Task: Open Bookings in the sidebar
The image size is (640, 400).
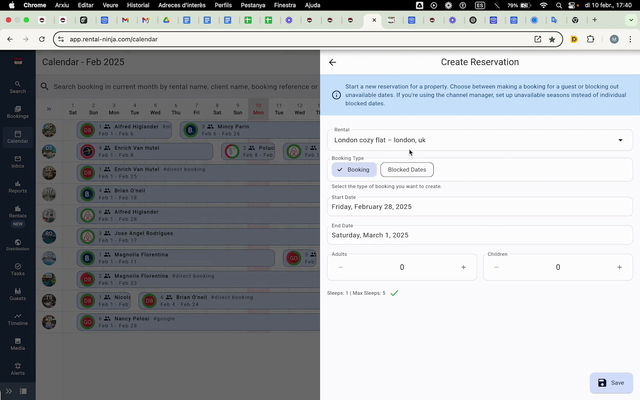Action: tap(18, 112)
